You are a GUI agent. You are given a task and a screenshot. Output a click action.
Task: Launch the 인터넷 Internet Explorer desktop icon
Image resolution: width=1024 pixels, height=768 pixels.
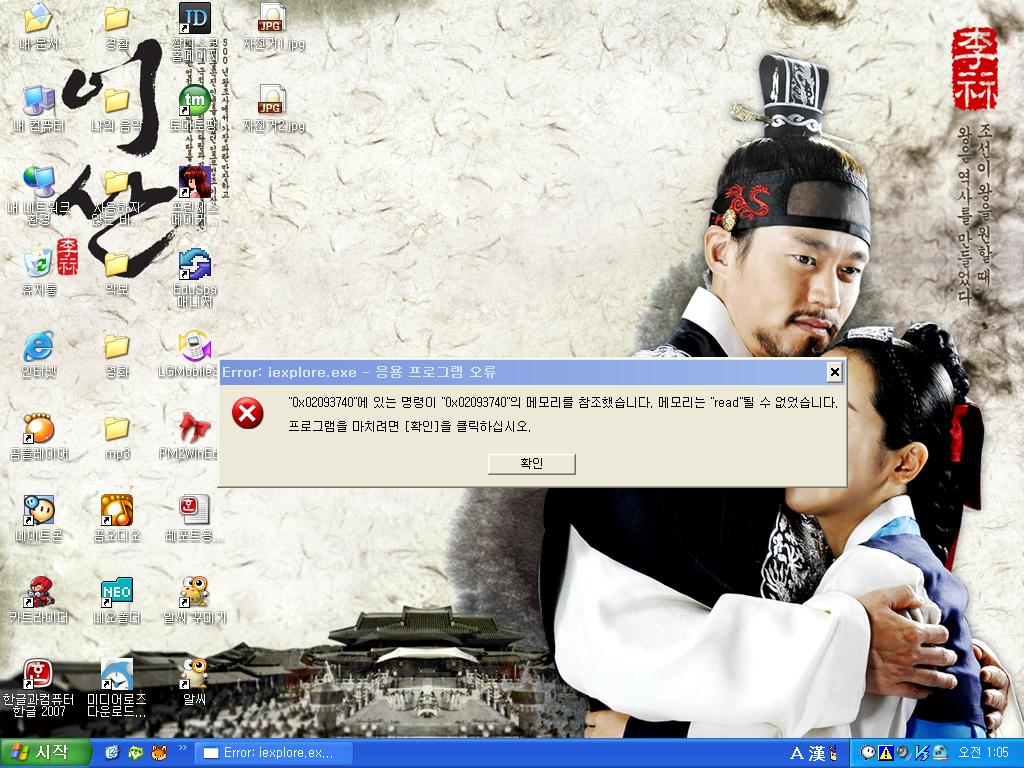coord(38,354)
